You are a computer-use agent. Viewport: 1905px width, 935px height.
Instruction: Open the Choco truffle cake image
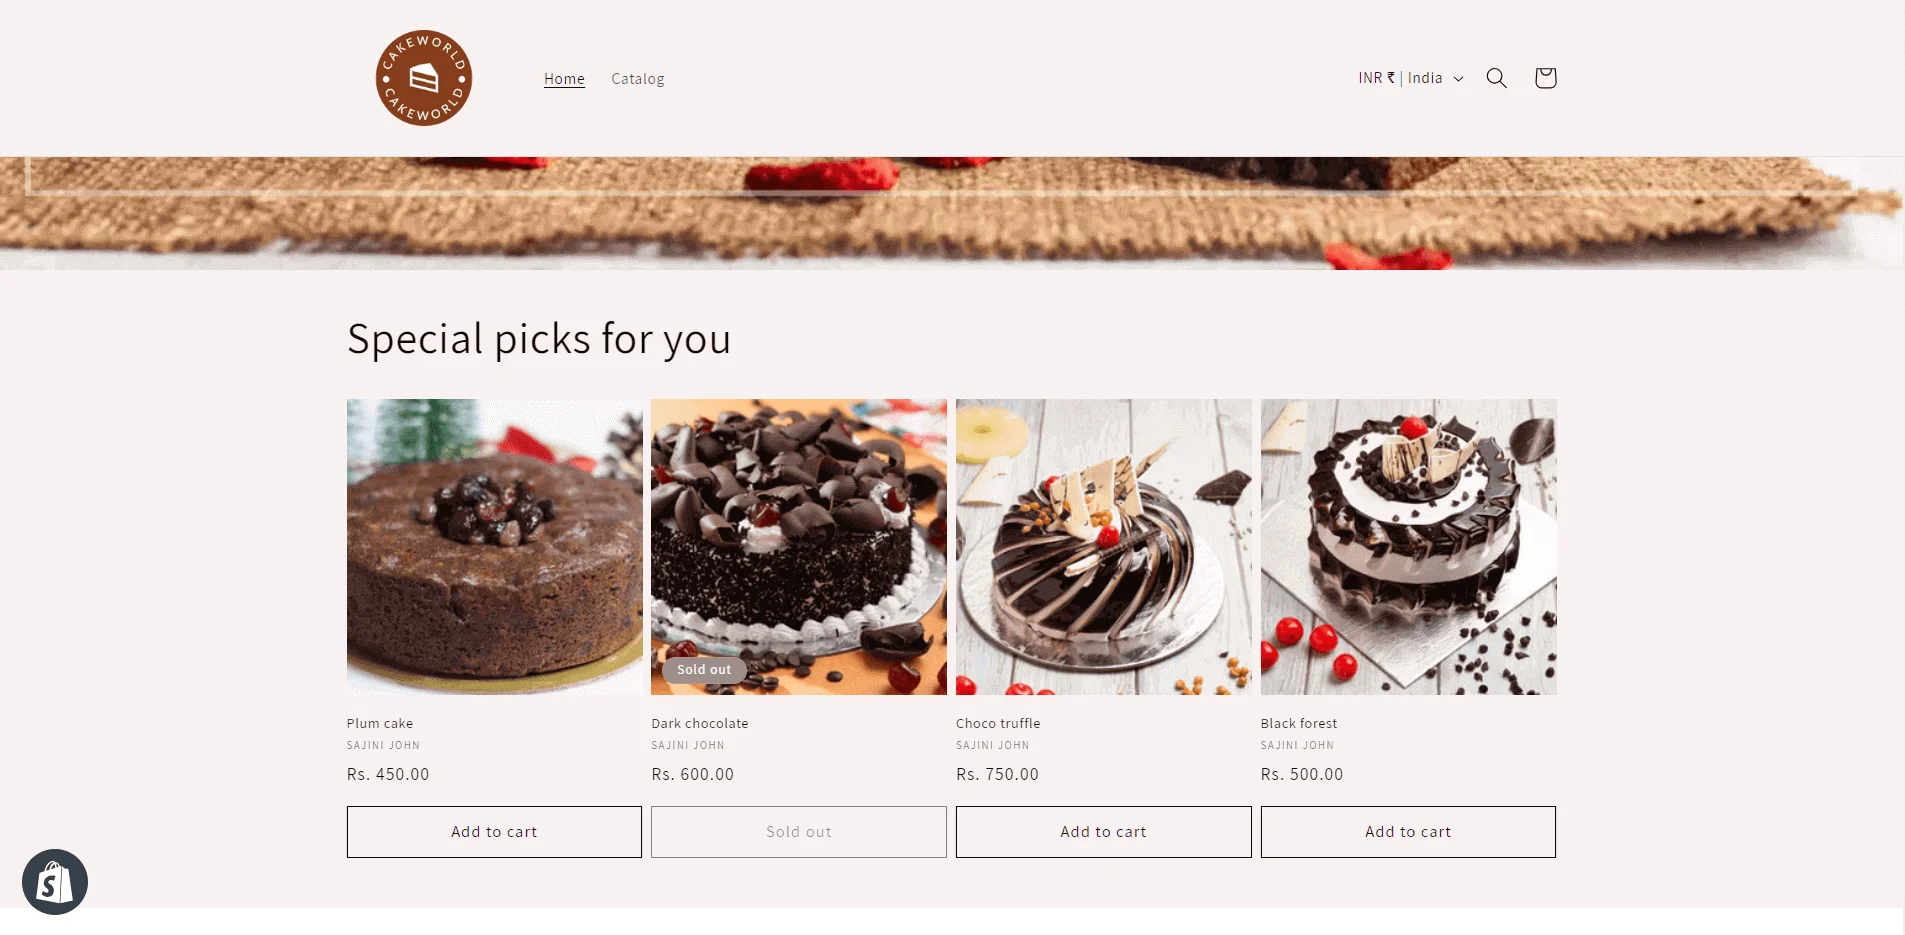pyautogui.click(x=1103, y=547)
